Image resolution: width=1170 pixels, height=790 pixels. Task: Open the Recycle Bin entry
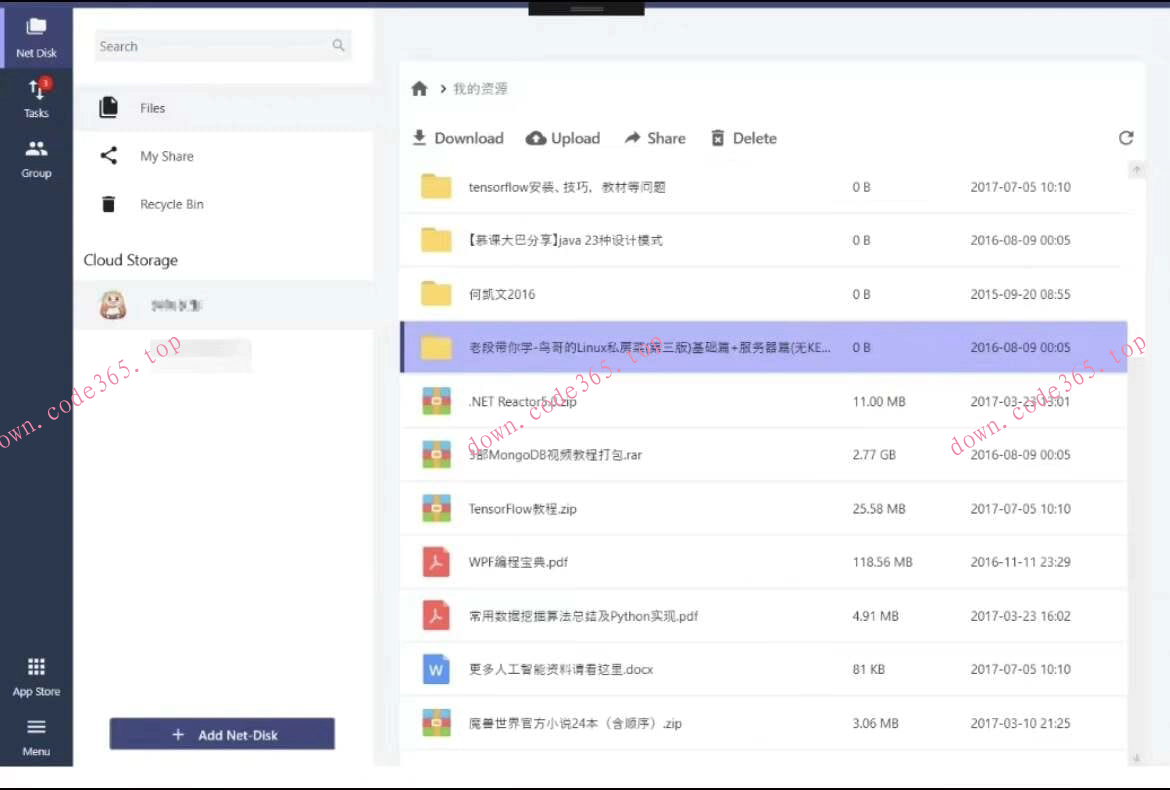(x=171, y=204)
